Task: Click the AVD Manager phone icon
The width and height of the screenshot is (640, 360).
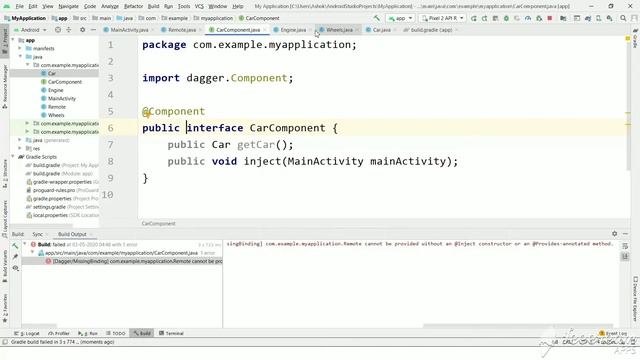Action: (598, 18)
